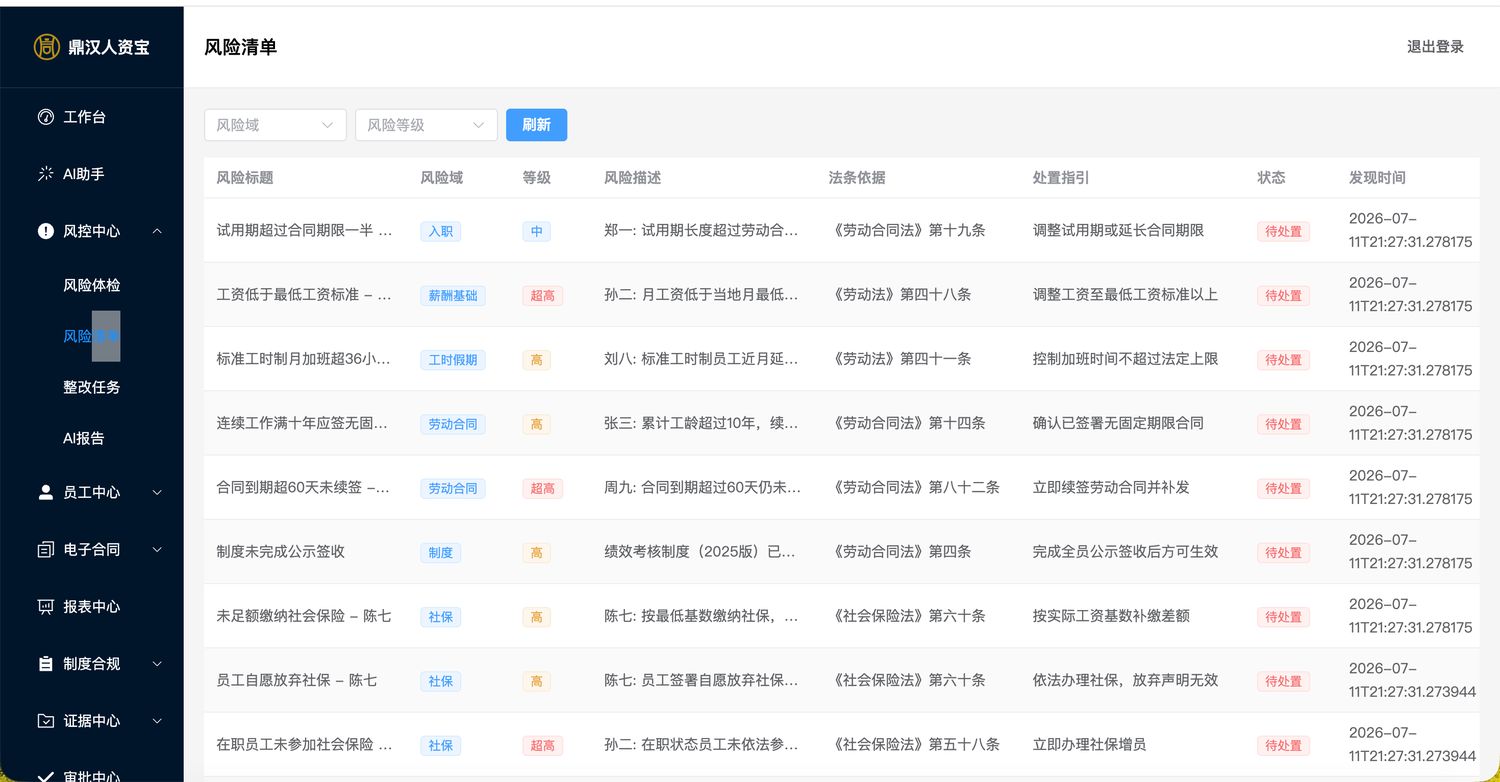Screen dimensions: 1500x782
Task: Click description starting 郑一: 试用期长度
Action: pos(702,230)
